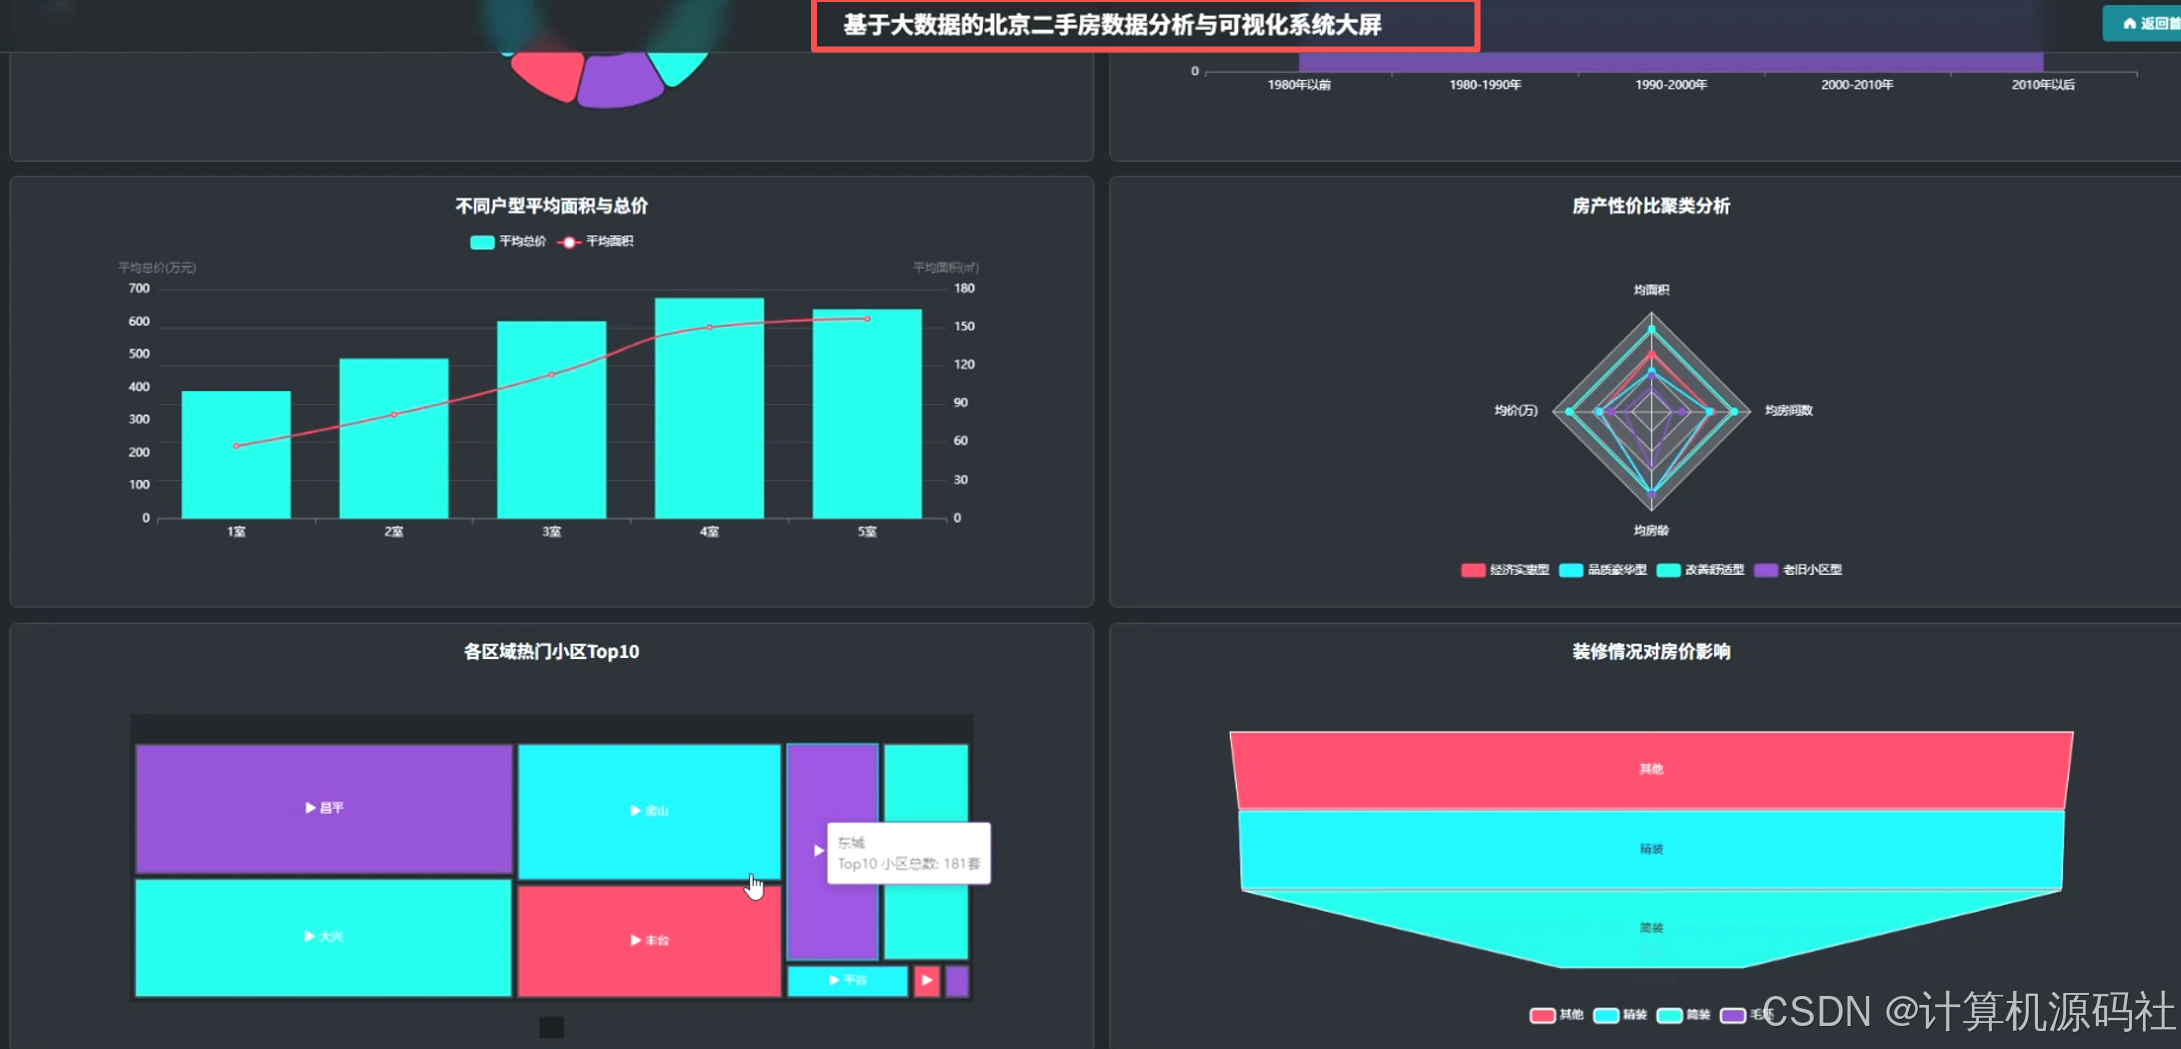The image size is (2181, 1049).
Task: Click the 2室 bar in the bar chart
Action: pos(394,438)
